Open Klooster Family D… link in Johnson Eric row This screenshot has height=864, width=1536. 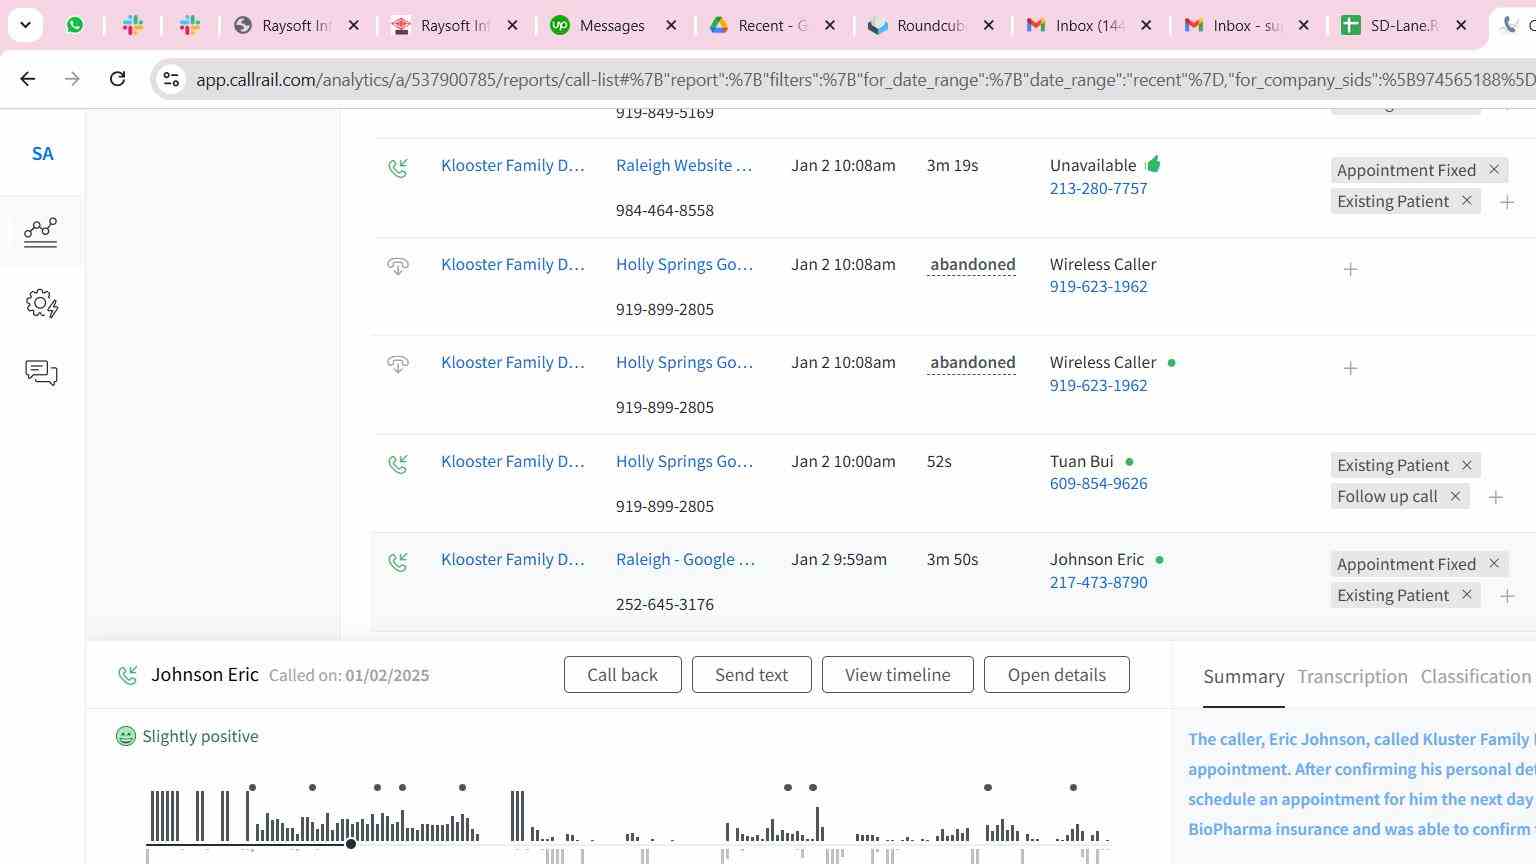point(512,559)
